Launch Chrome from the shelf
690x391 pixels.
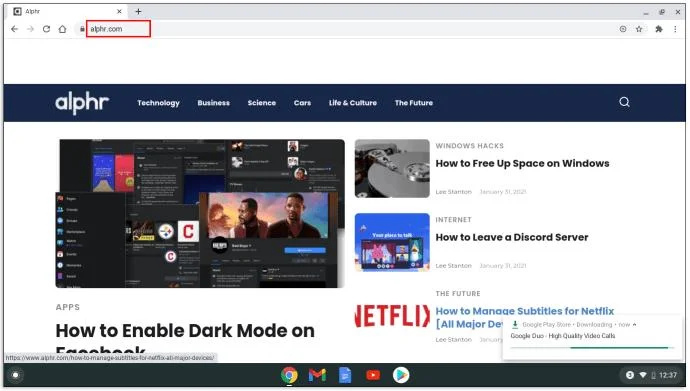pyautogui.click(x=289, y=375)
